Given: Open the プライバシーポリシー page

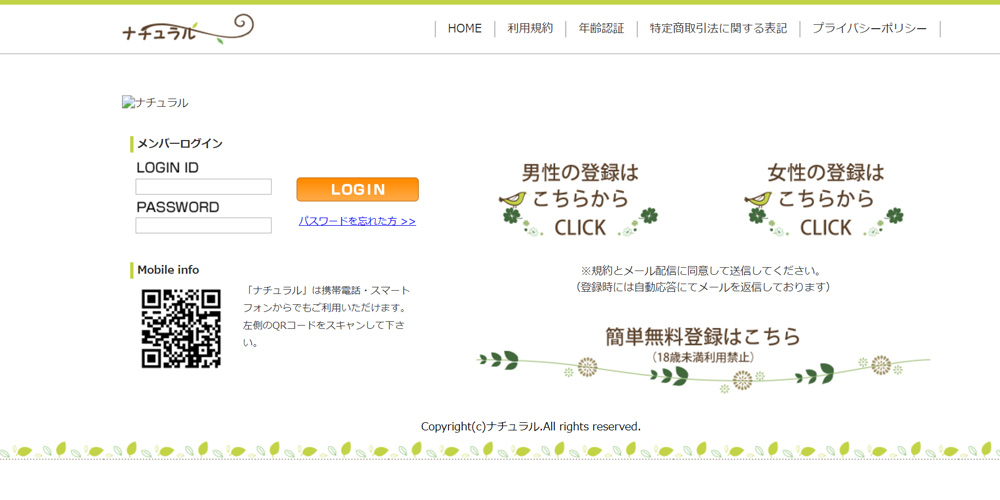Looking at the screenshot, I should click(869, 29).
